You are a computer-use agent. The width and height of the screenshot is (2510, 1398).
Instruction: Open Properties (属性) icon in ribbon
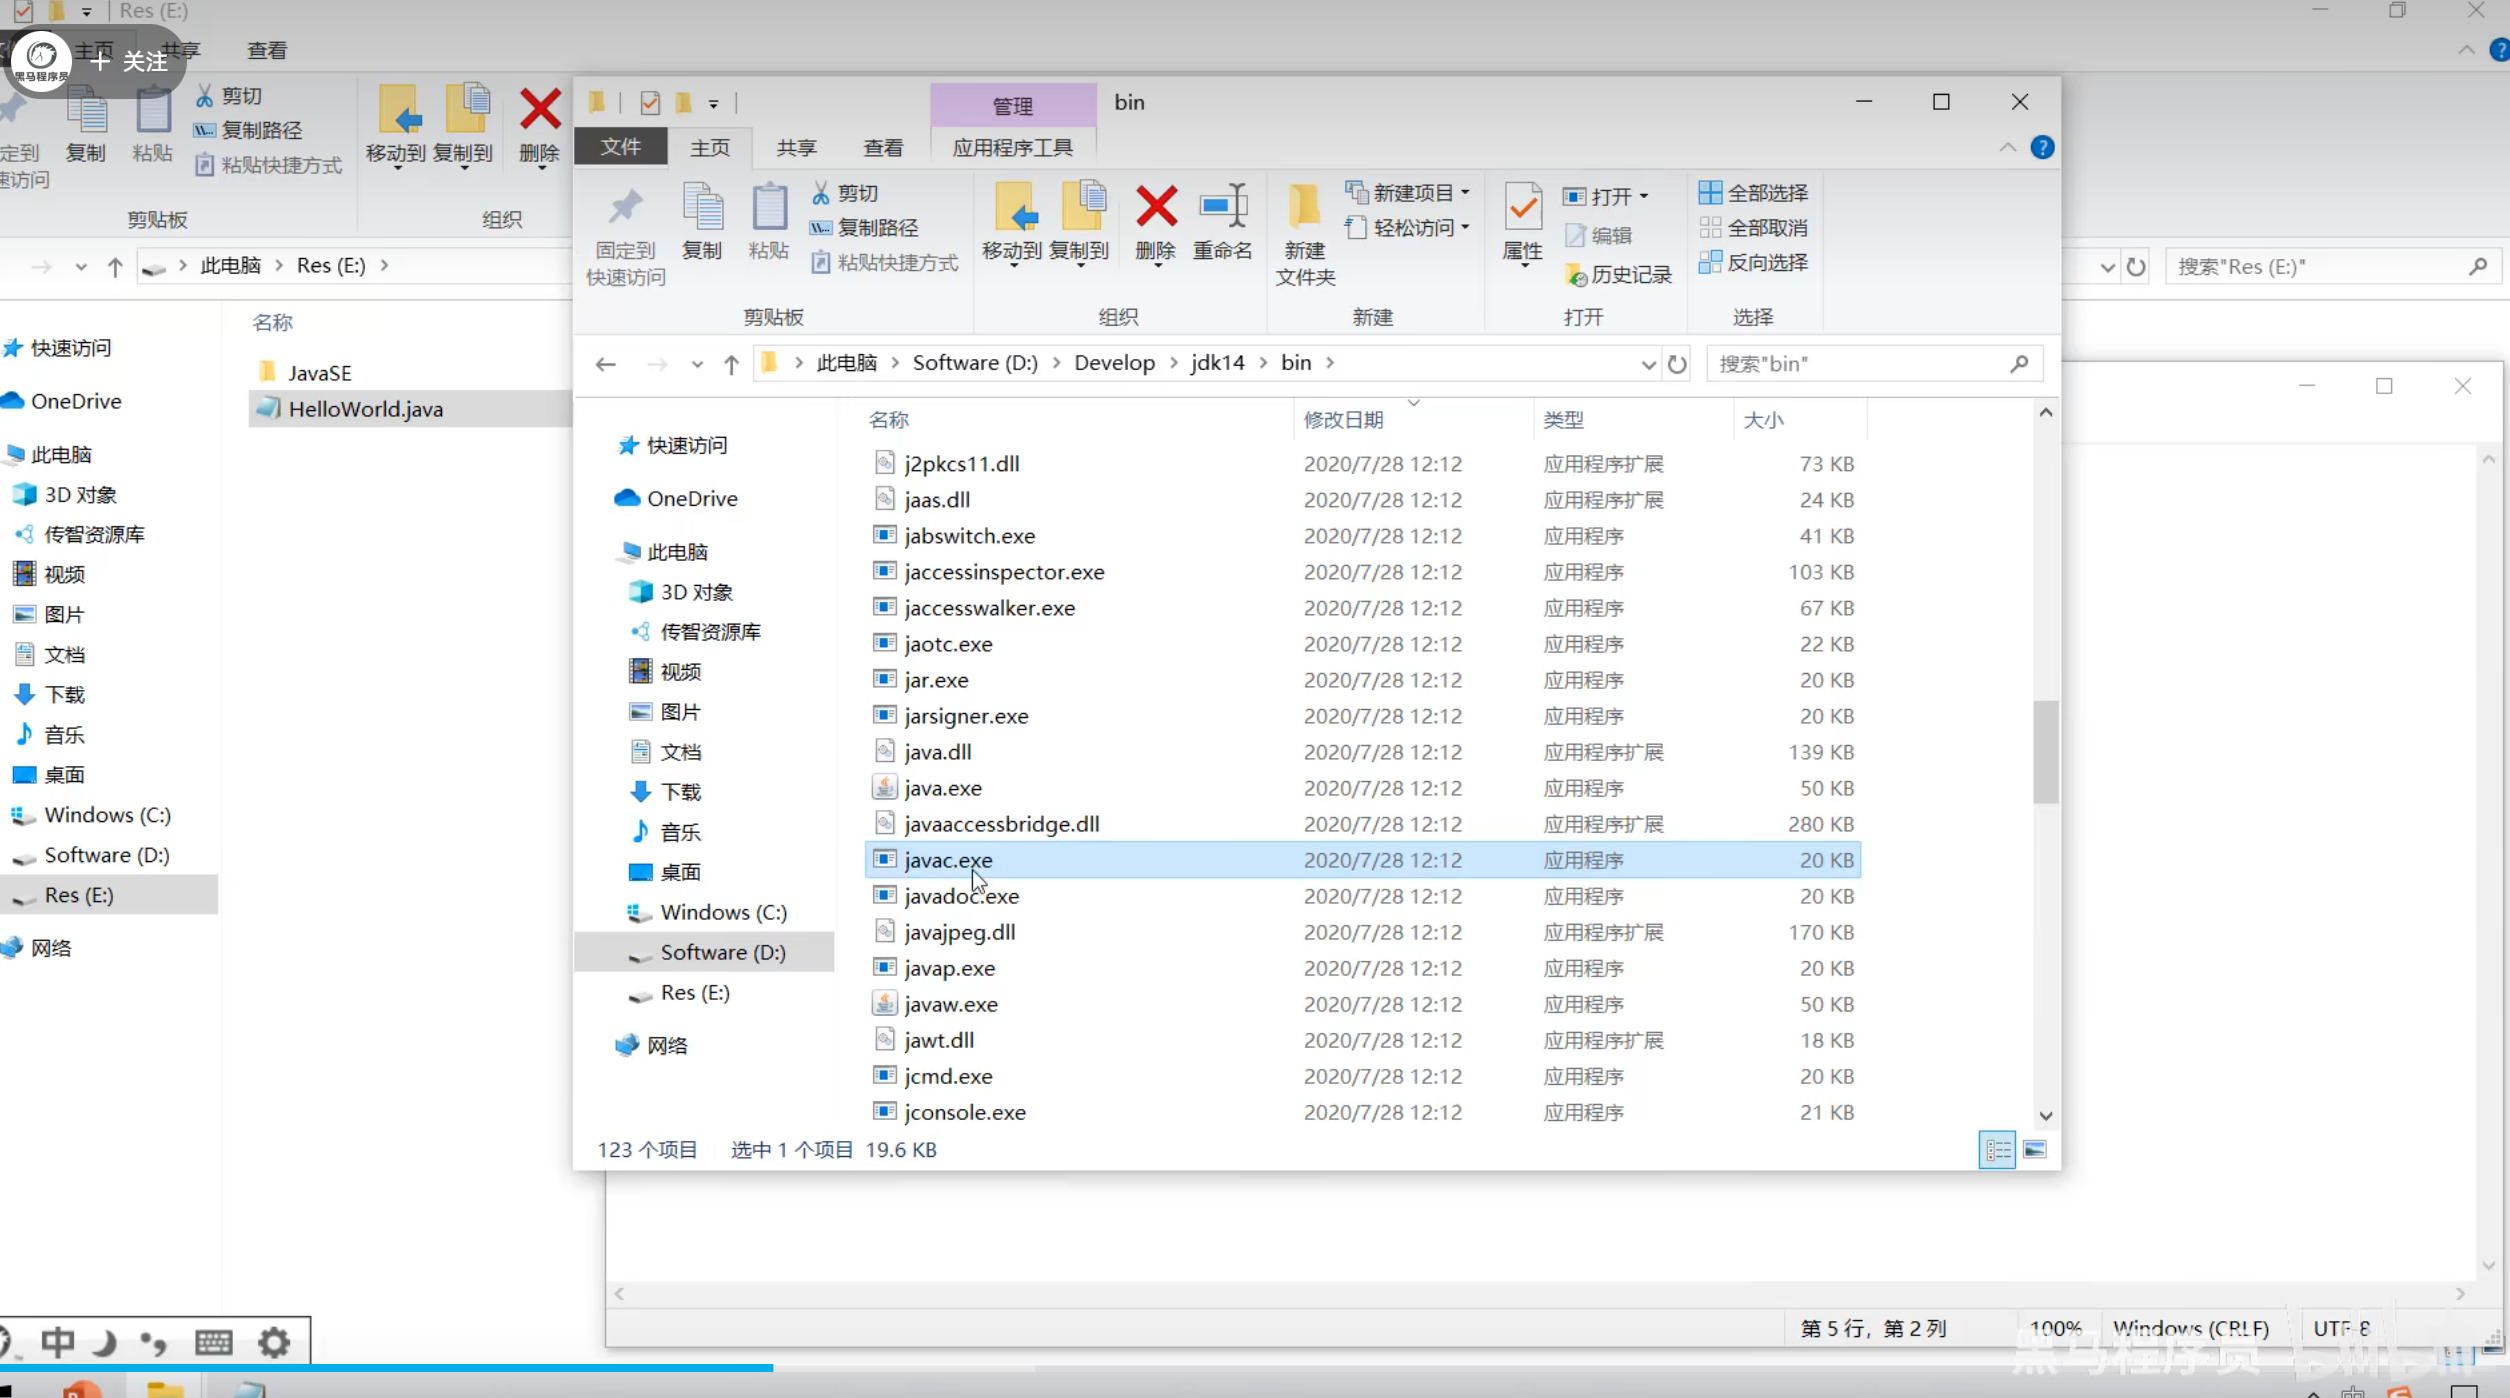point(1522,208)
